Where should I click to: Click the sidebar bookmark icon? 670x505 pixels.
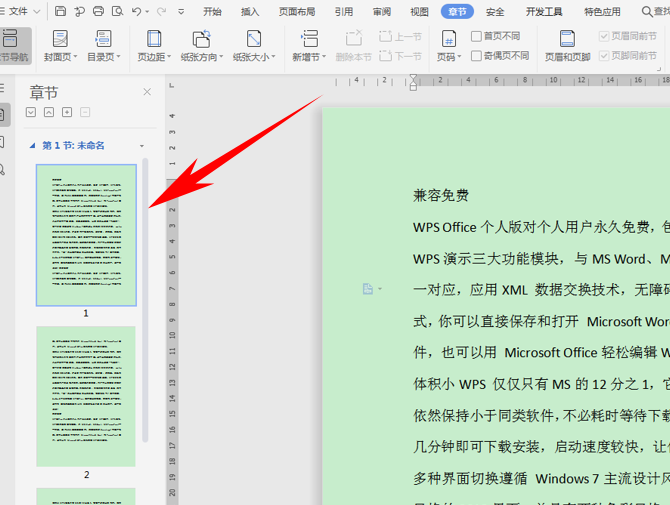pyautogui.click(x=2, y=142)
